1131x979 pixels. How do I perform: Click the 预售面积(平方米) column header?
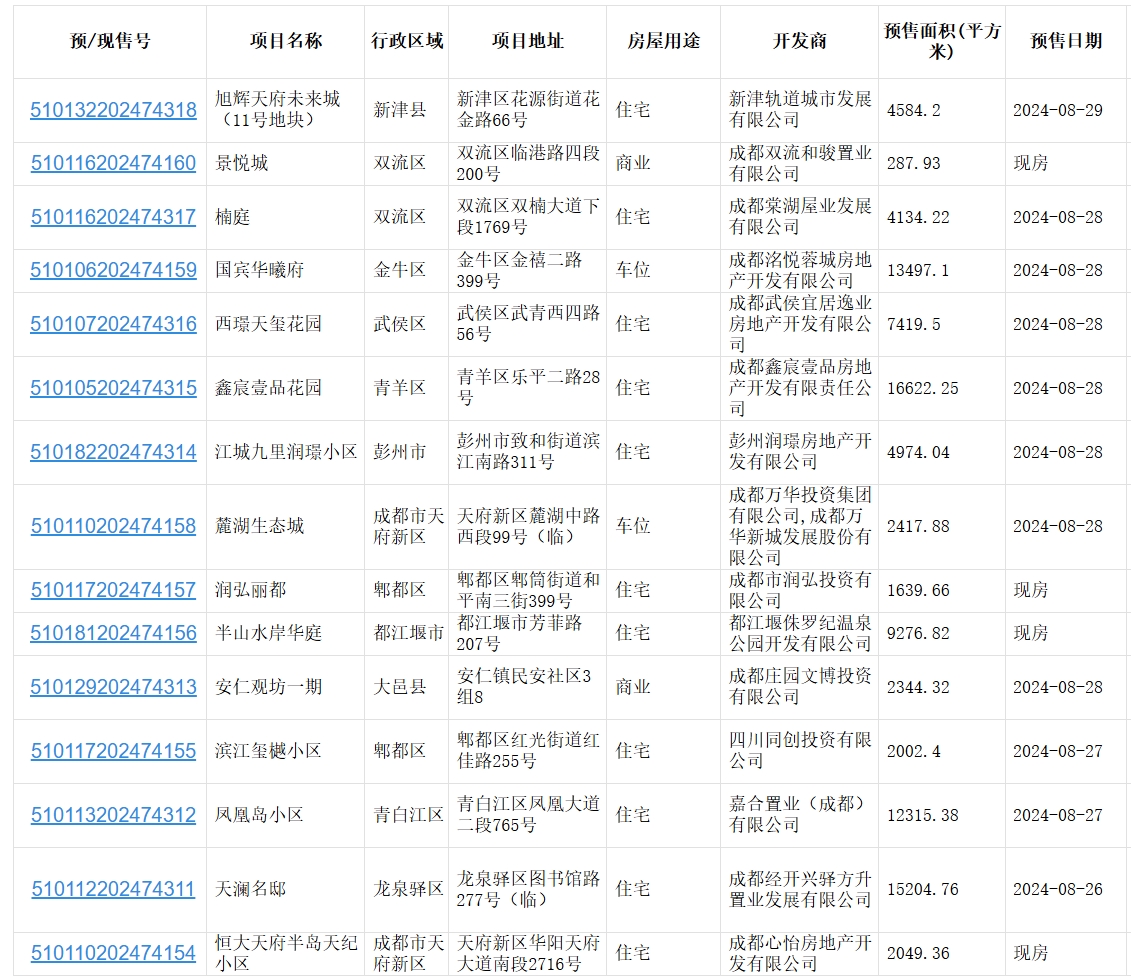[x=942, y=41]
